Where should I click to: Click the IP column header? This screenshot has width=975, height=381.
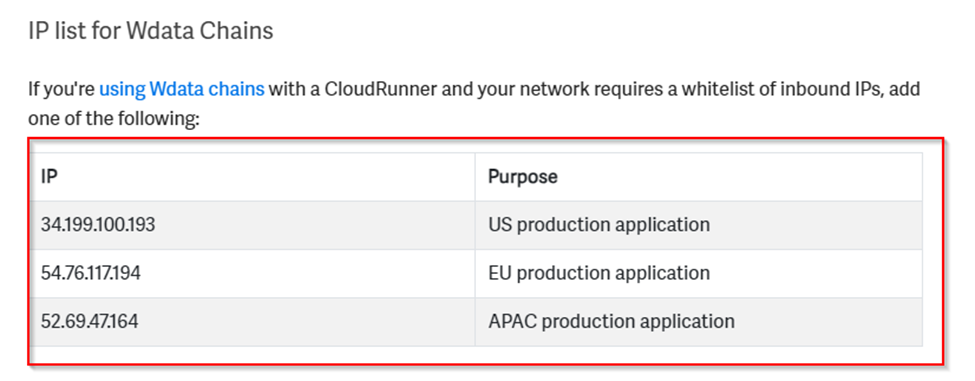coord(252,177)
